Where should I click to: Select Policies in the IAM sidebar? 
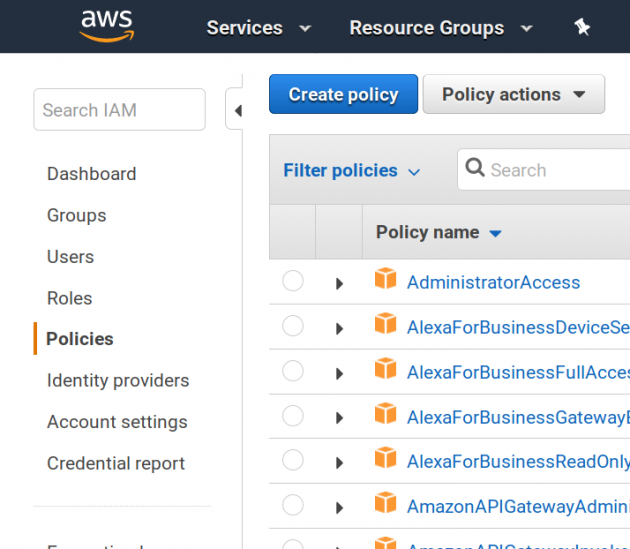coord(80,339)
